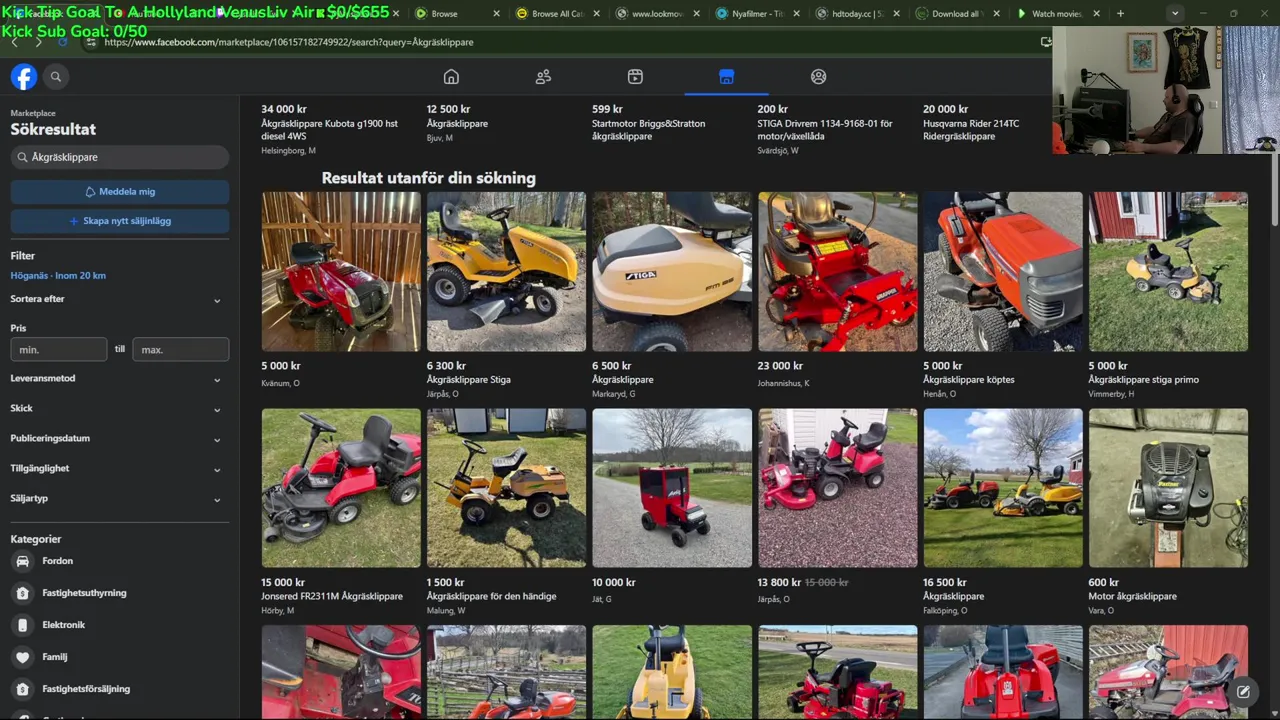The width and height of the screenshot is (1280, 720).
Task: Open the Groups icon in top navigation
Action: pyautogui.click(x=818, y=77)
